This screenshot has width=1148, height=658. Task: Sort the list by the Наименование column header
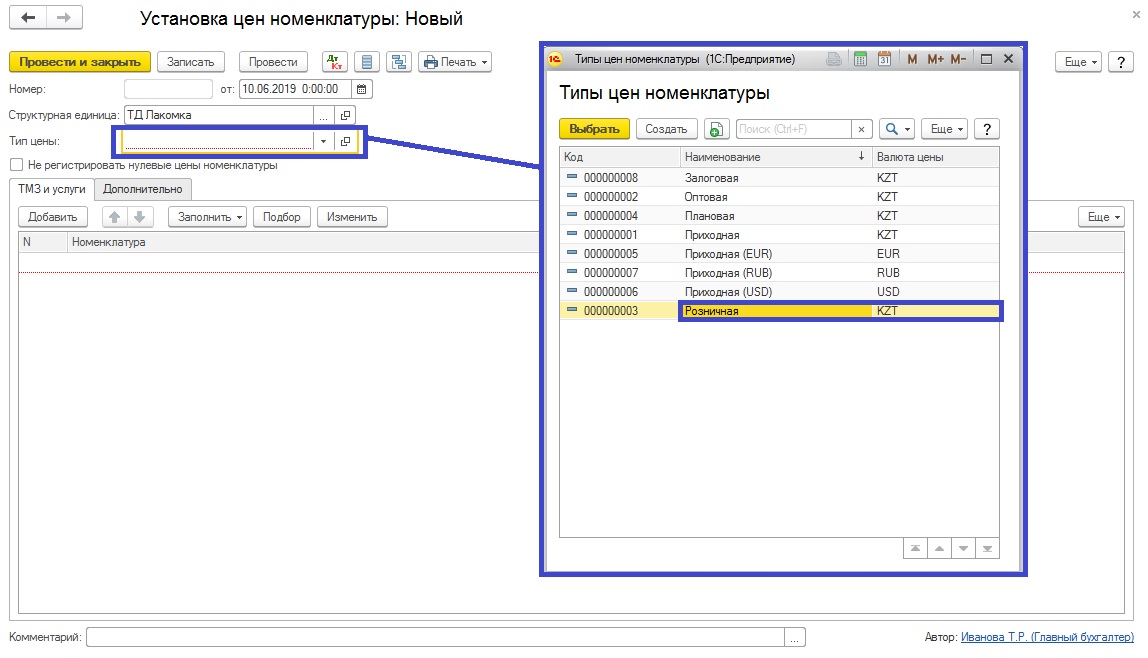pos(775,157)
